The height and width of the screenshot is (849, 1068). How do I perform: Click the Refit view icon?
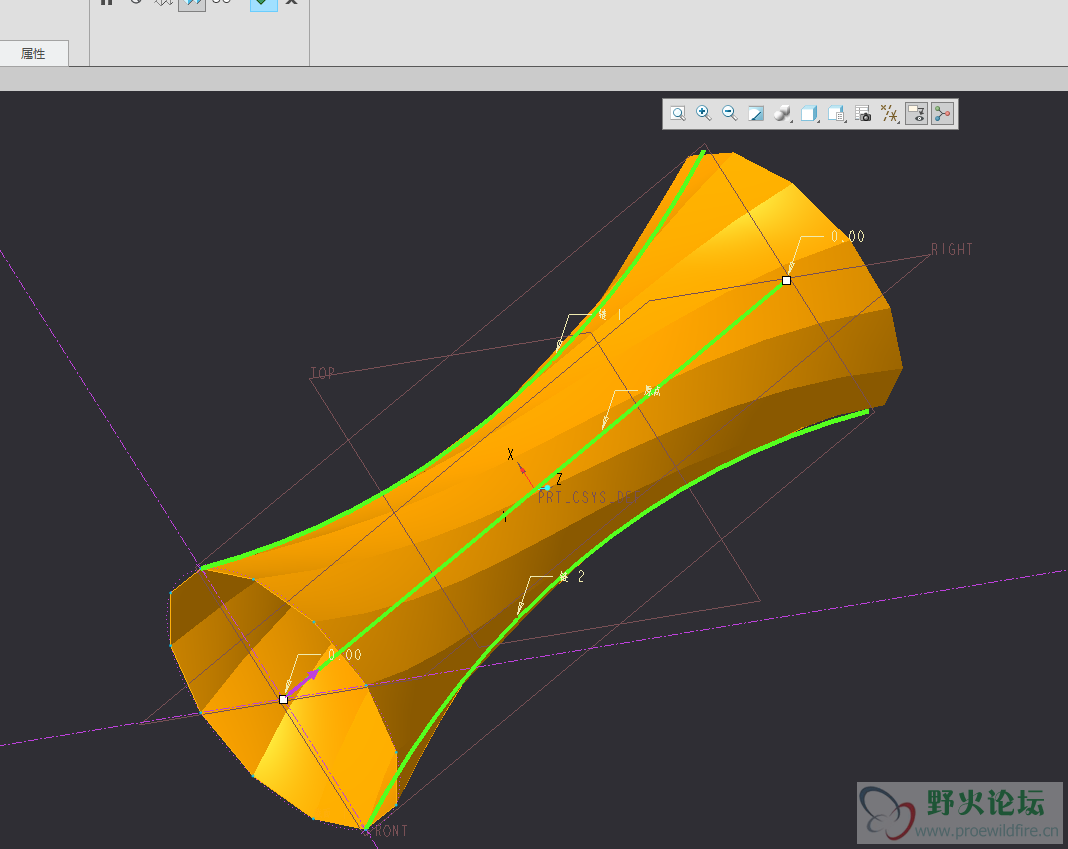point(678,114)
